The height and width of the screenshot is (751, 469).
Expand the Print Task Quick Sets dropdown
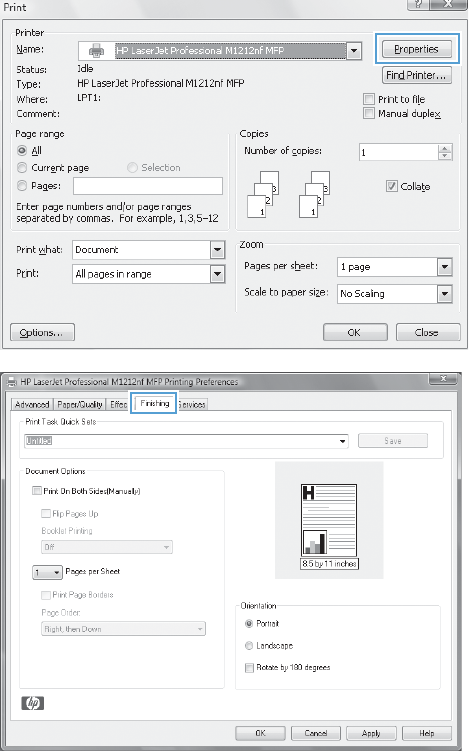click(343, 441)
